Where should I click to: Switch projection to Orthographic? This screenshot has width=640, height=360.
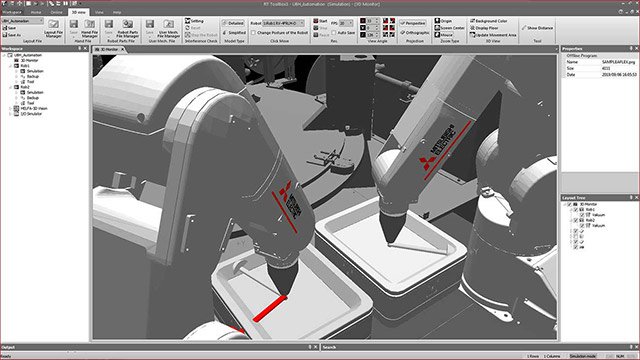point(415,33)
